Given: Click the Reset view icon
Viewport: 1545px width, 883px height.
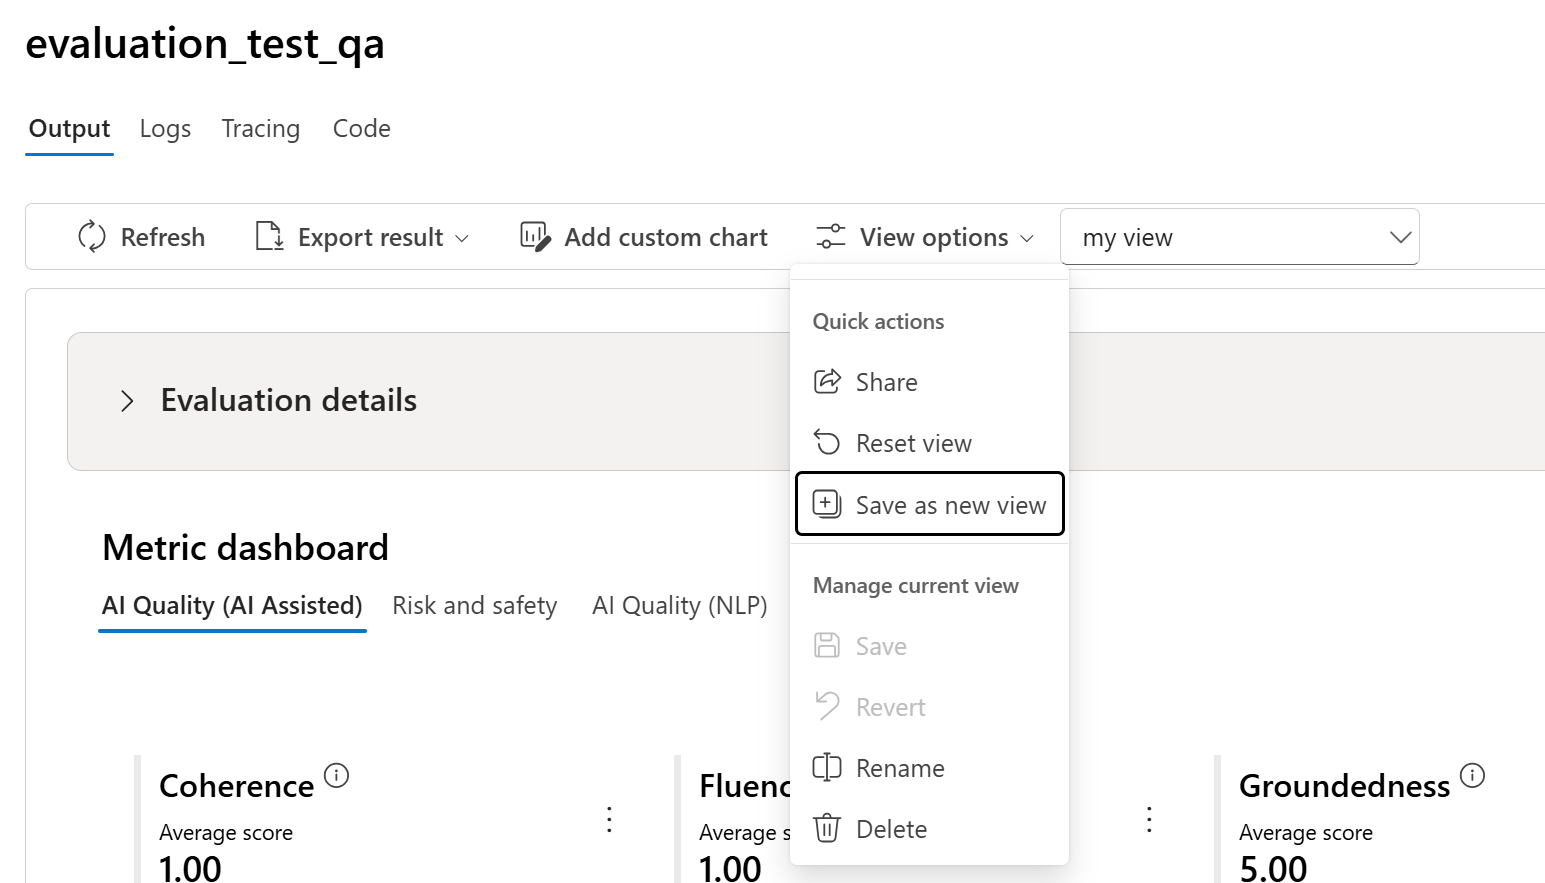Looking at the screenshot, I should click(827, 443).
